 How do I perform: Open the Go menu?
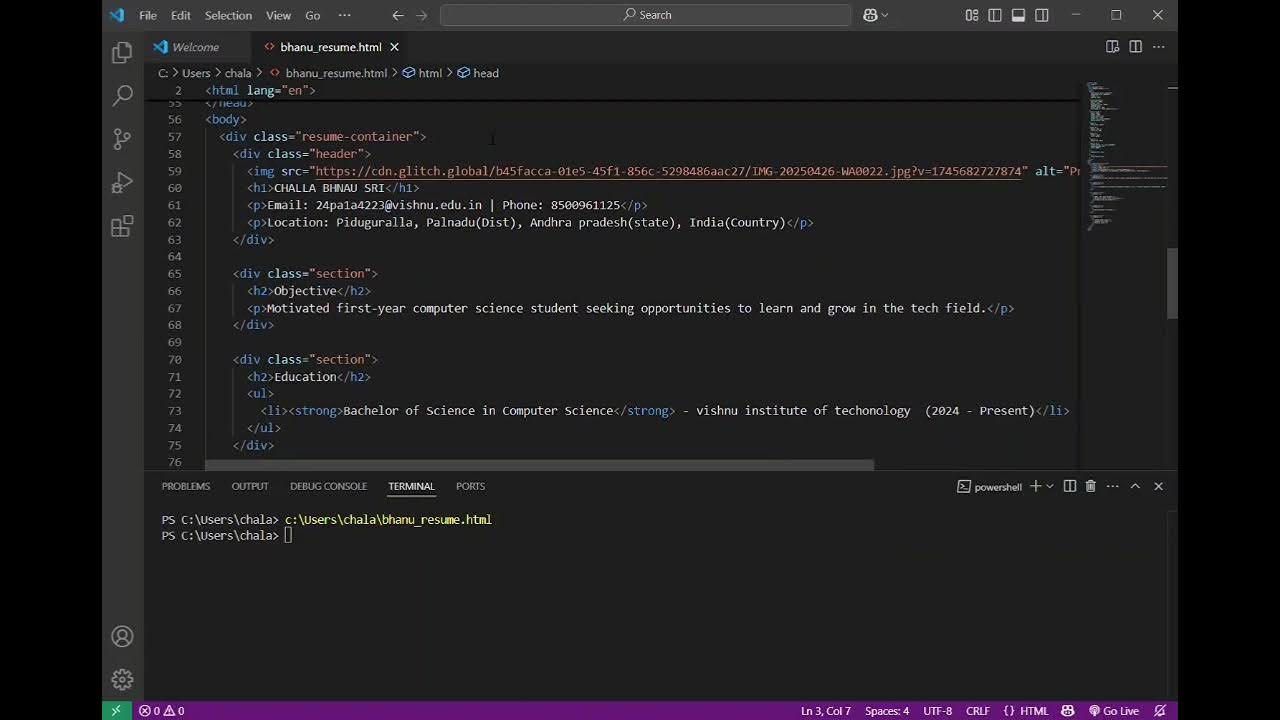[x=313, y=15]
